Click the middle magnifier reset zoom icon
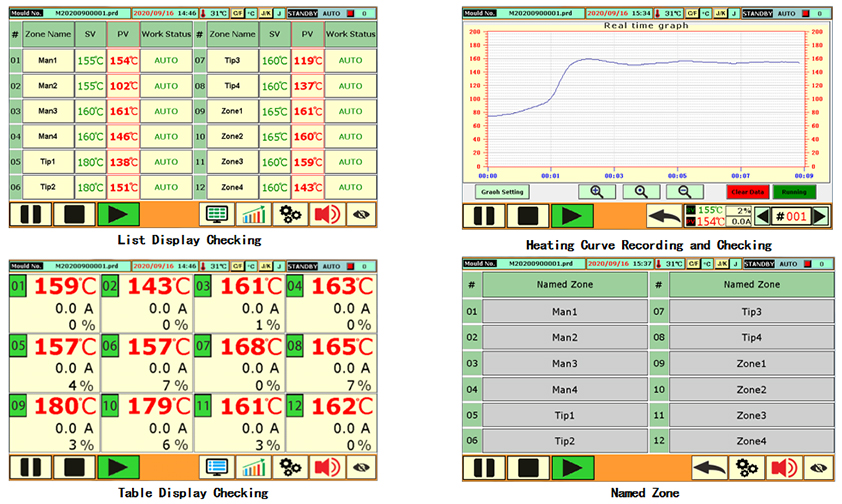Screen dimensions: 842x504 (640, 191)
